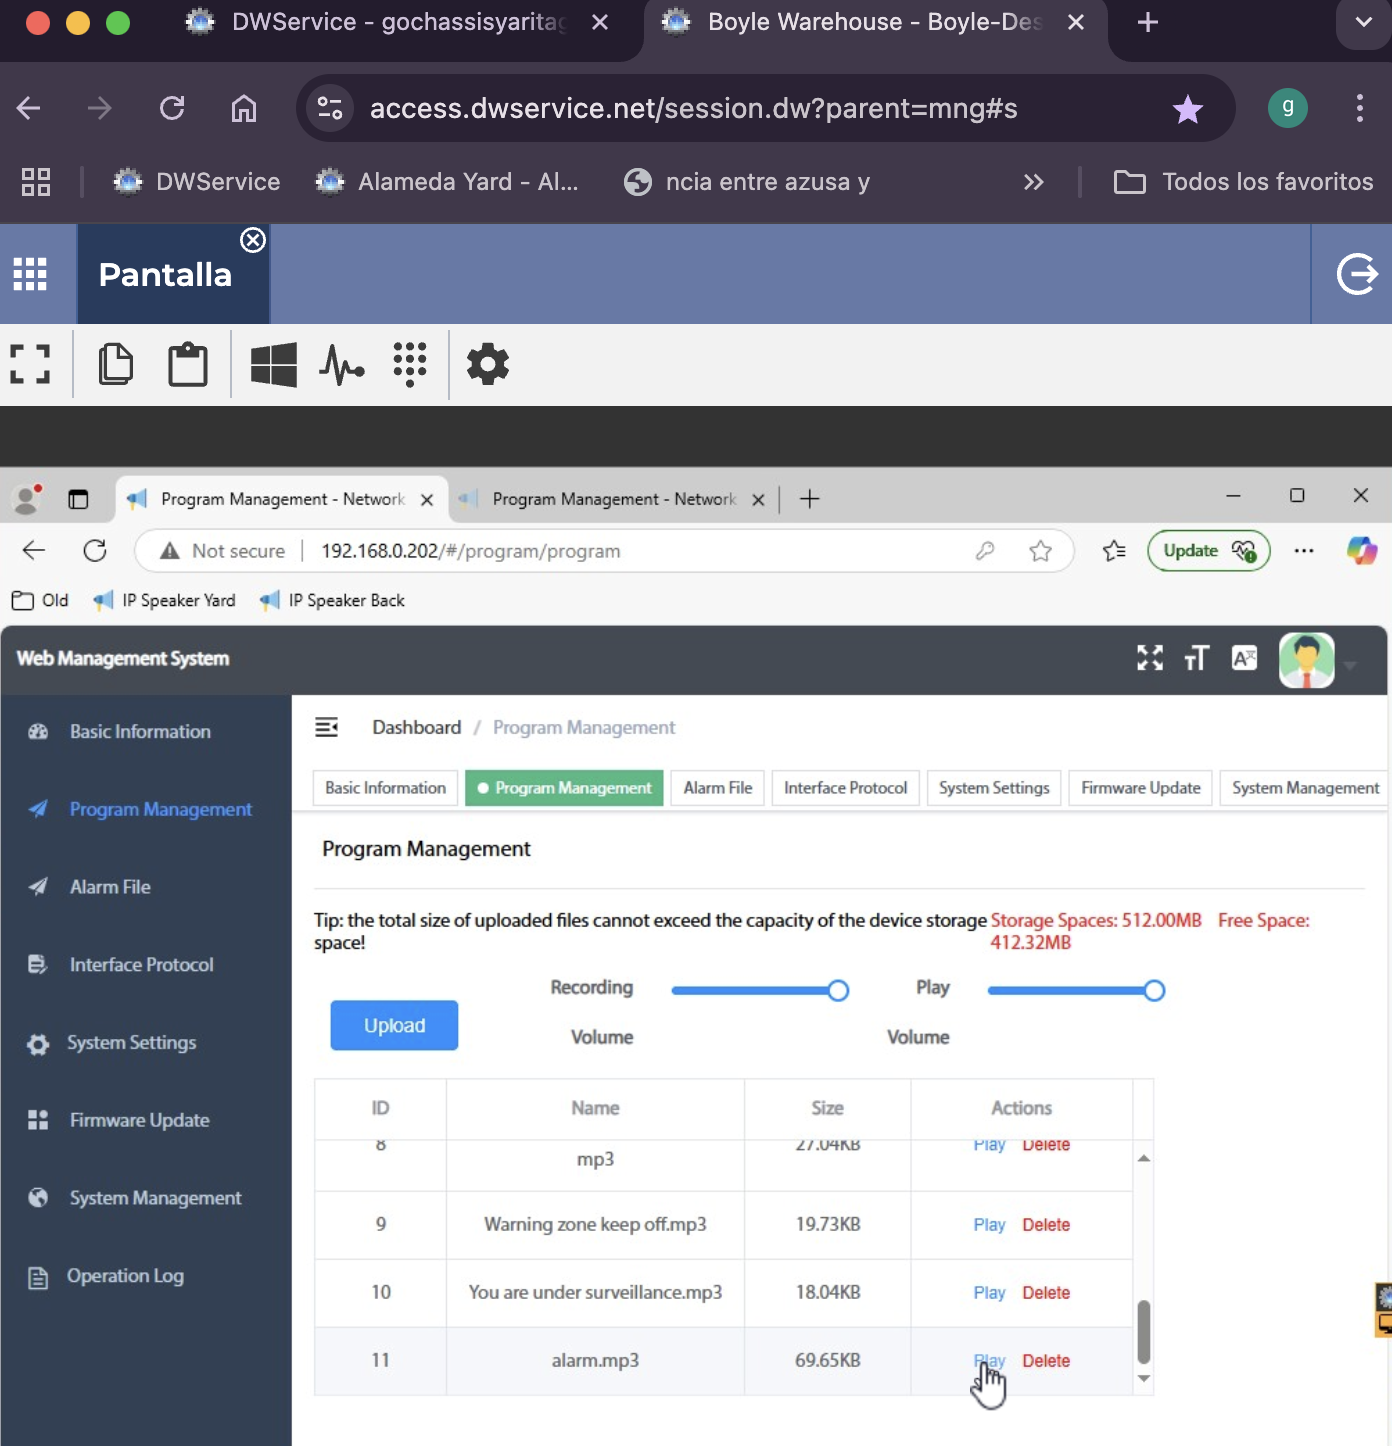The height and width of the screenshot is (1446, 1392).
Task: Collapse sidebar with hamburger icon
Action: pos(326,727)
